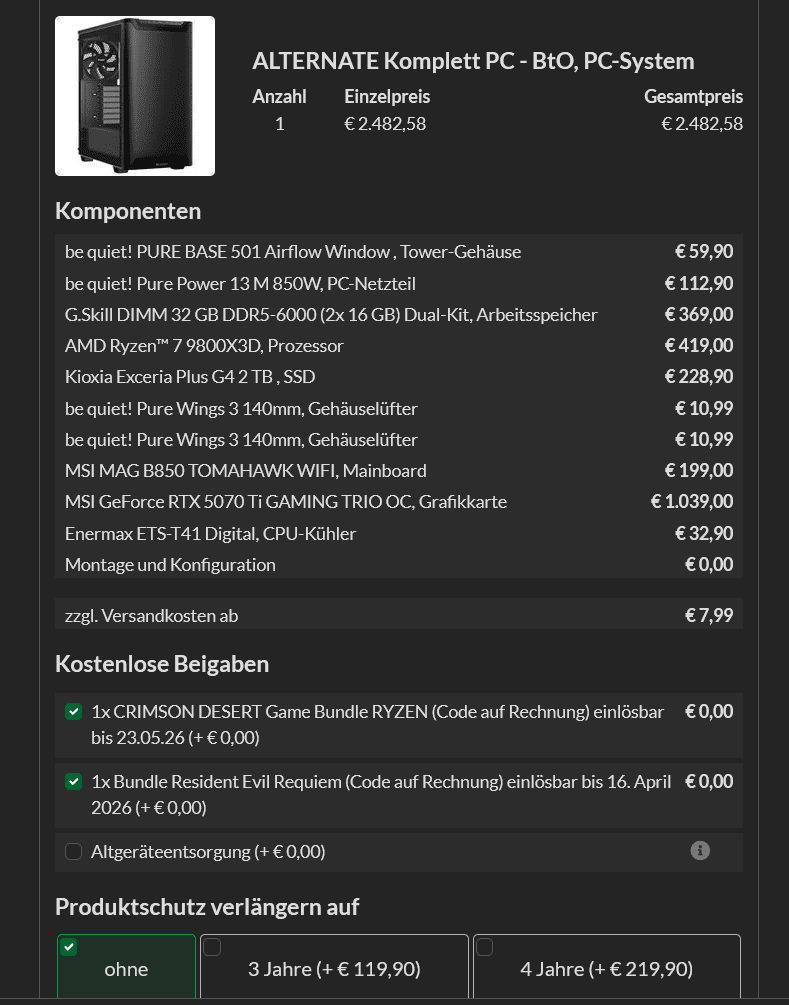Click the MSI GeForce RTX 5070 Ti row

pos(286,502)
